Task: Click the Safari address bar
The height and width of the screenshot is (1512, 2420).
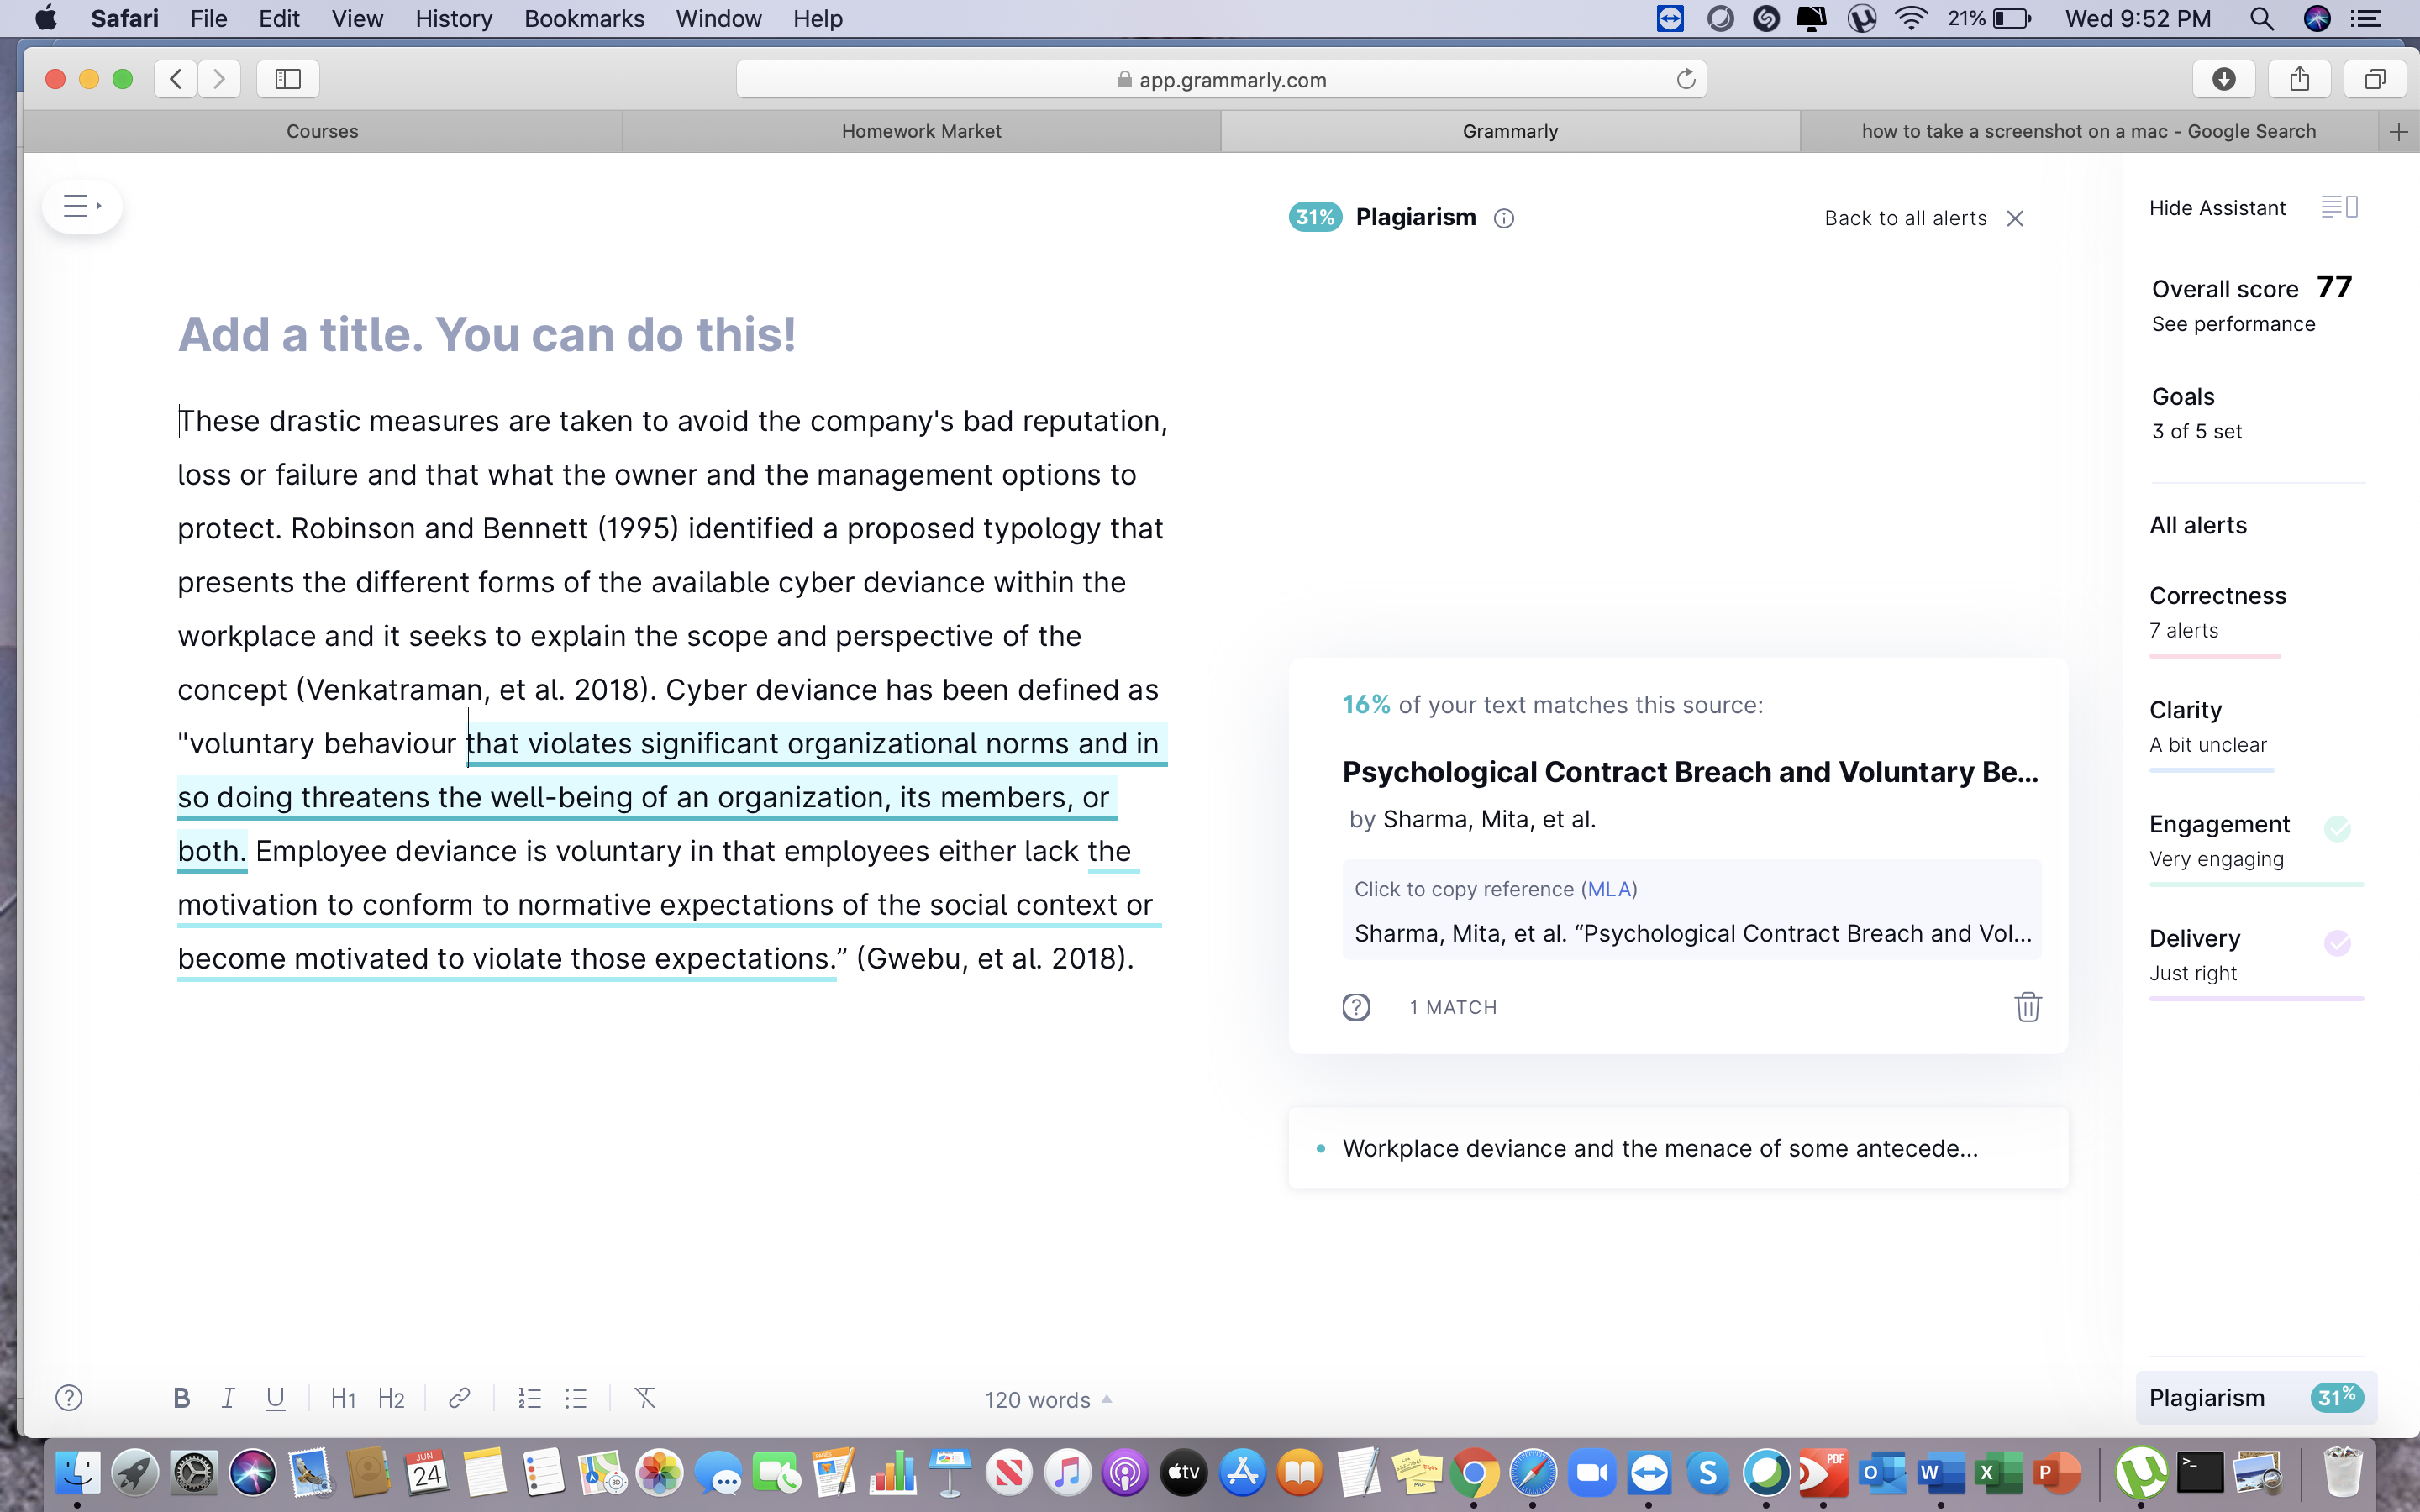Action: (x=1221, y=80)
